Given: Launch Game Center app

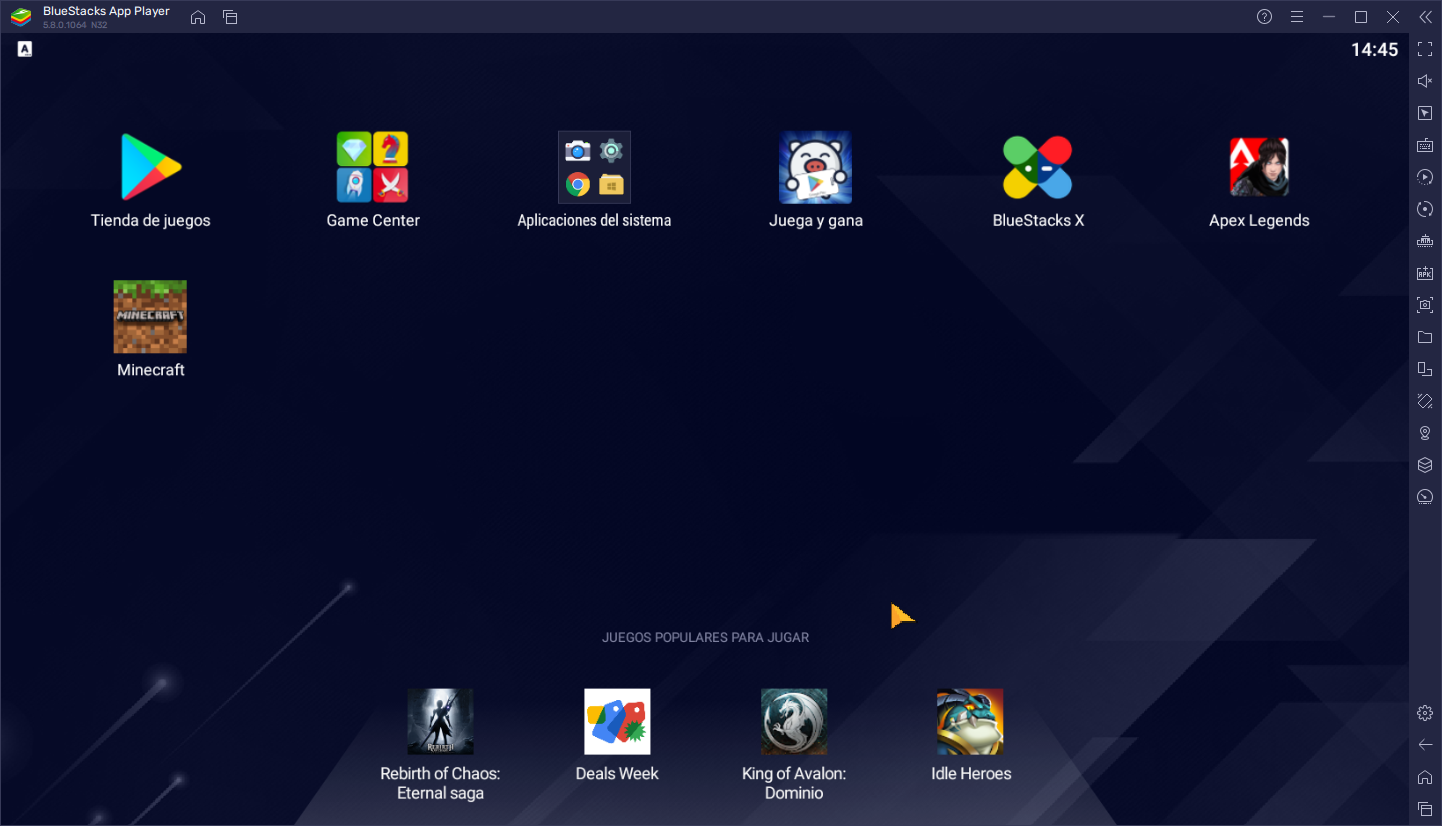Looking at the screenshot, I should click(x=372, y=168).
